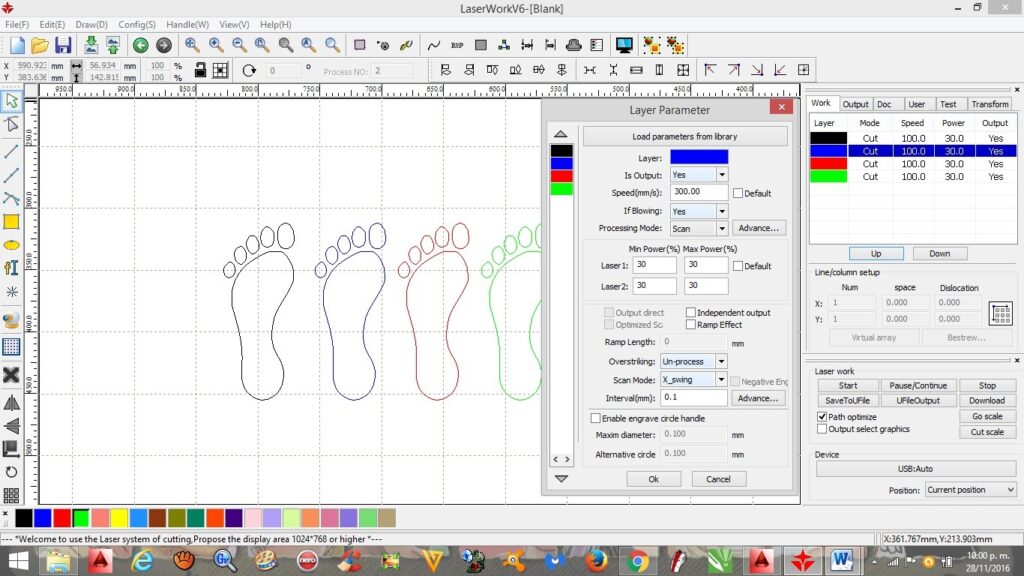The height and width of the screenshot is (576, 1024).
Task: Open the Processing Mode dropdown
Action: (721, 228)
